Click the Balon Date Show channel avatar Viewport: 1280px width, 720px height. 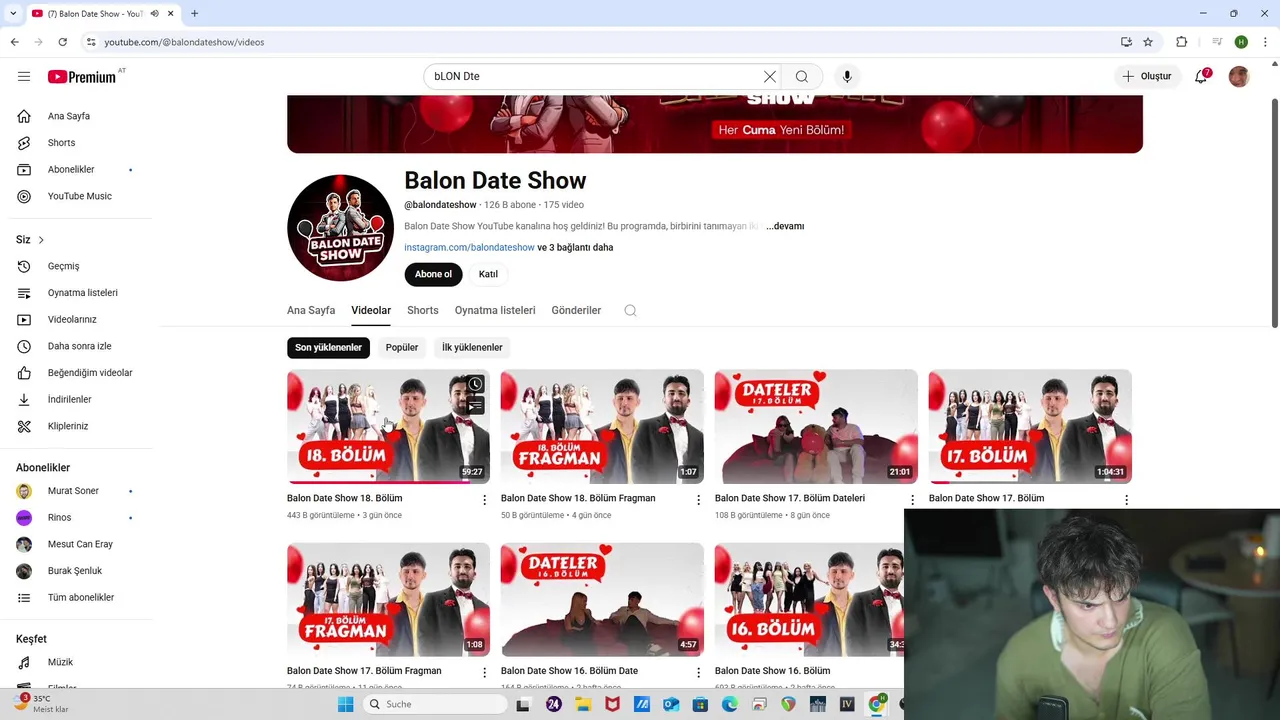click(x=340, y=228)
